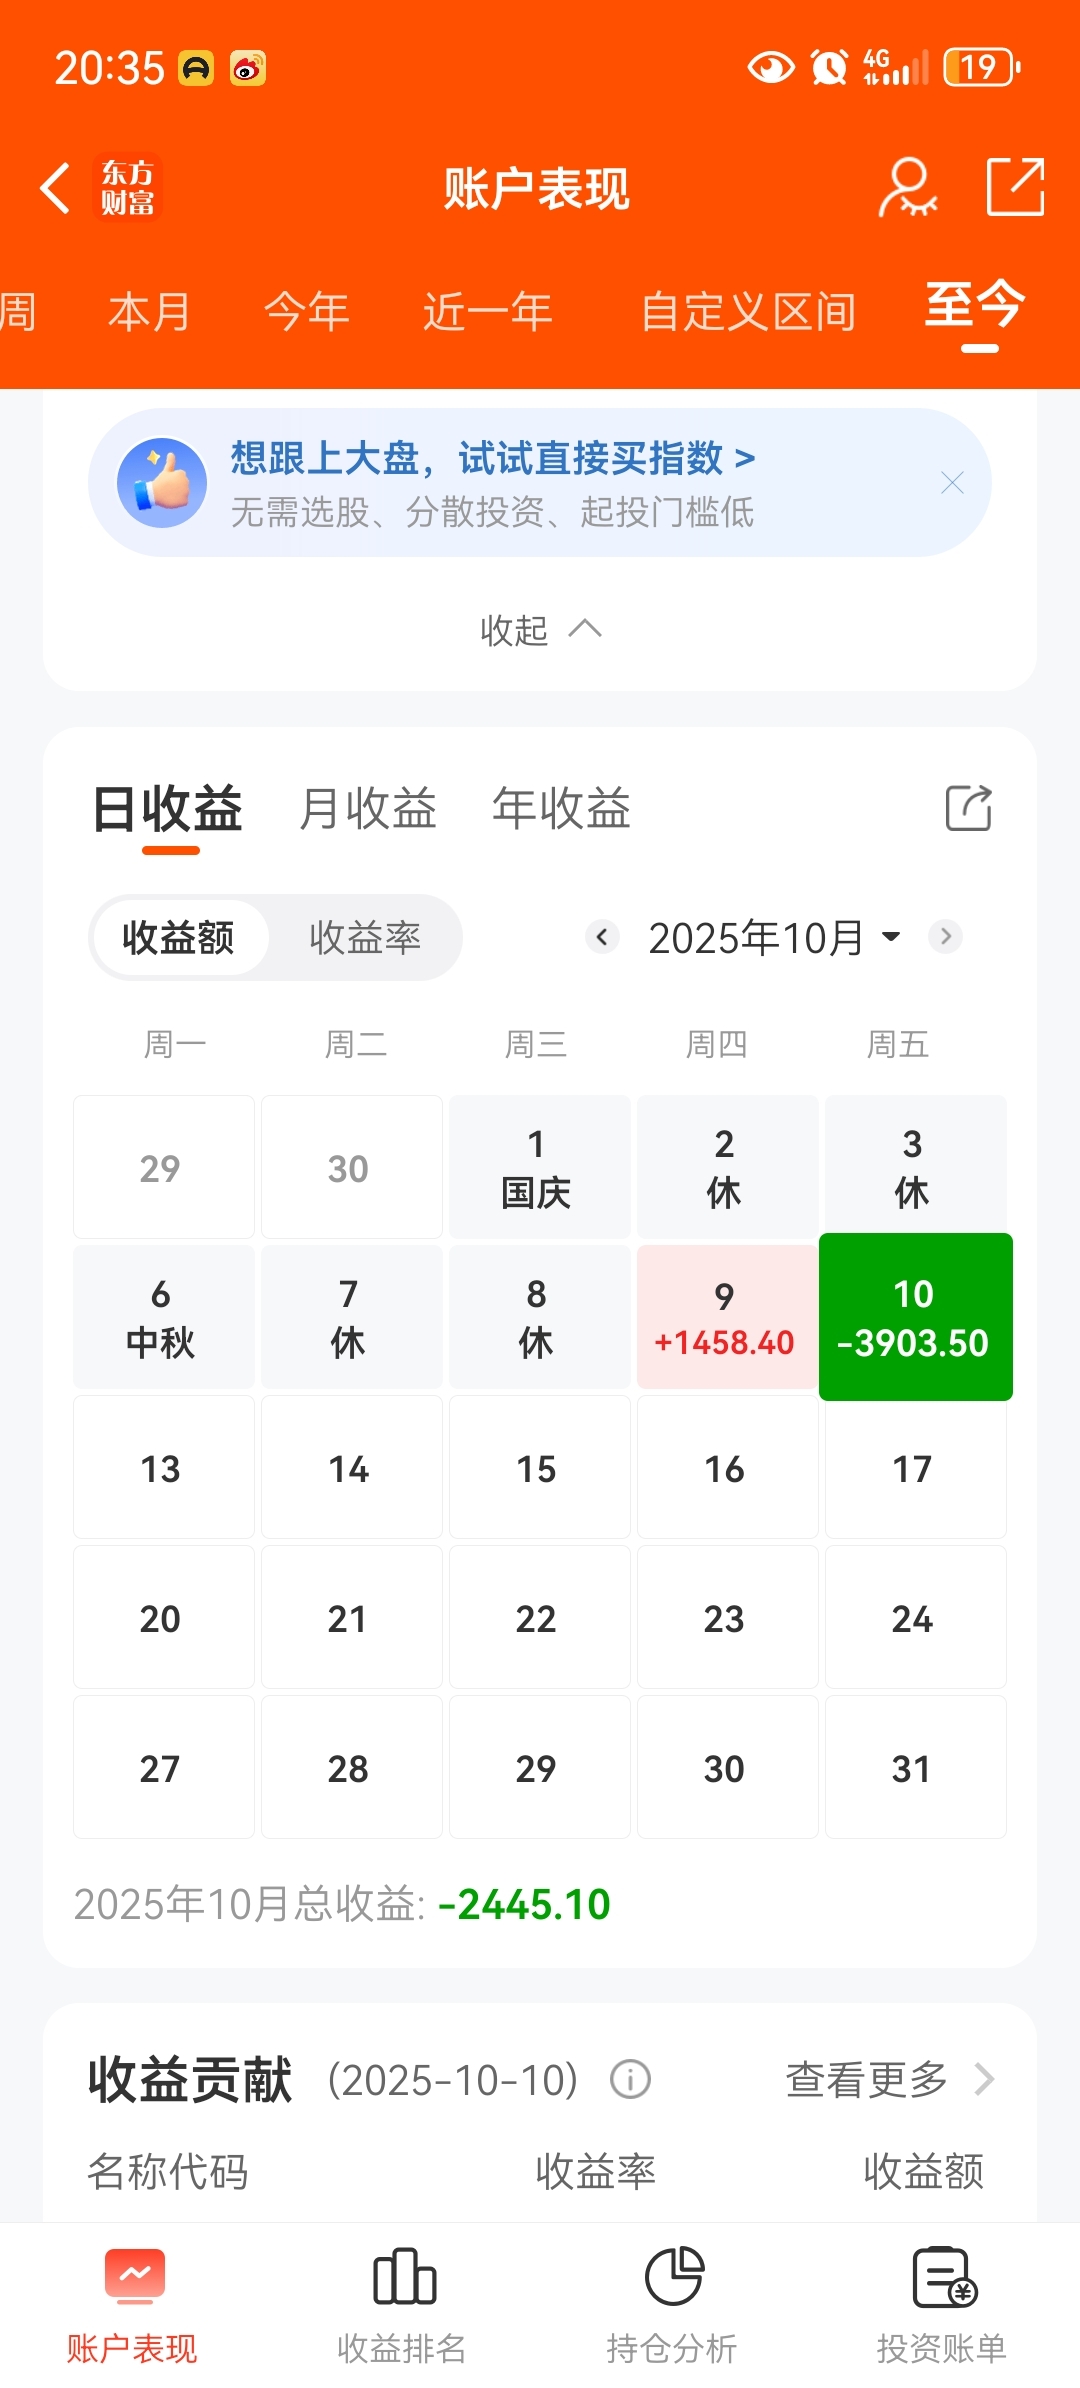Close the index-buying promotion banner
Viewport: 1080px width, 2388px height.
click(952, 483)
